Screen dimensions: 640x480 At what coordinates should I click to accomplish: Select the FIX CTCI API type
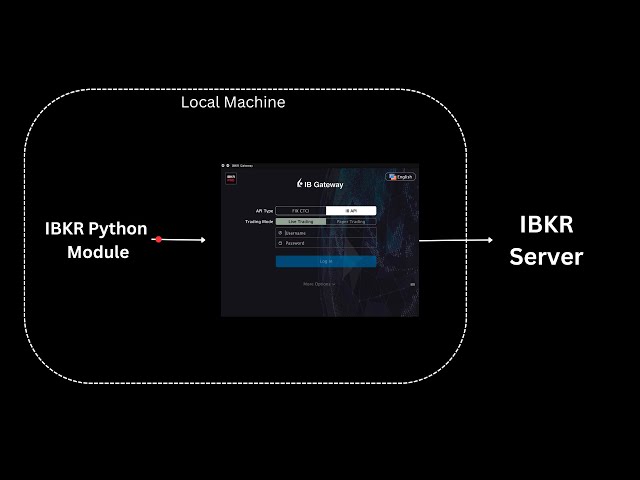pyautogui.click(x=301, y=211)
